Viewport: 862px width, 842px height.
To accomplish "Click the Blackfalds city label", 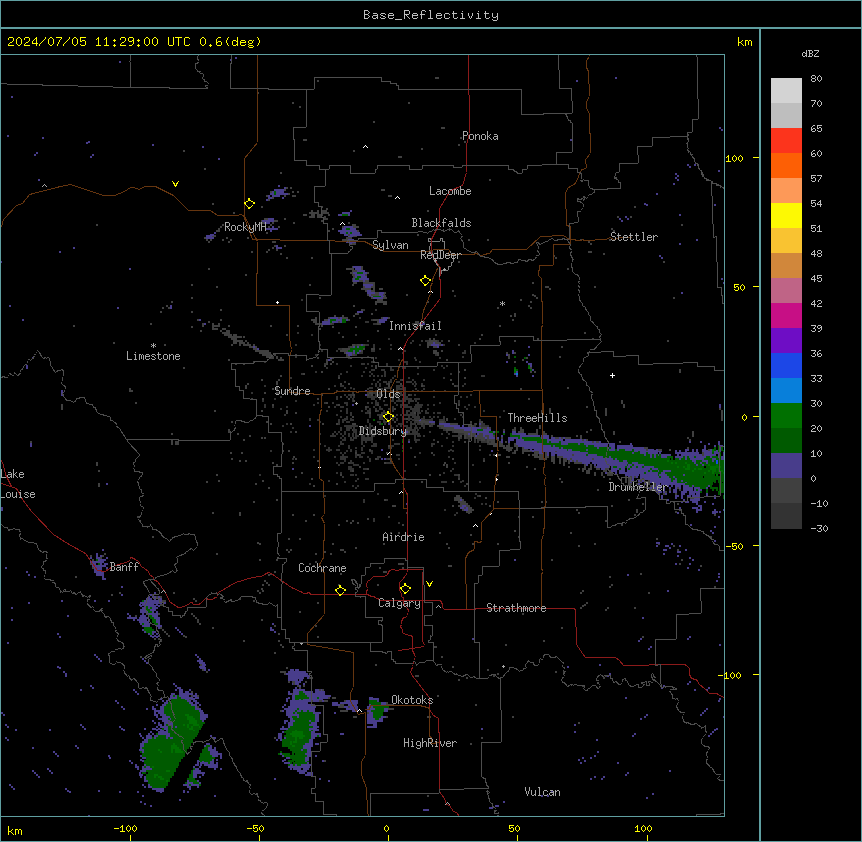I will coord(441,223).
